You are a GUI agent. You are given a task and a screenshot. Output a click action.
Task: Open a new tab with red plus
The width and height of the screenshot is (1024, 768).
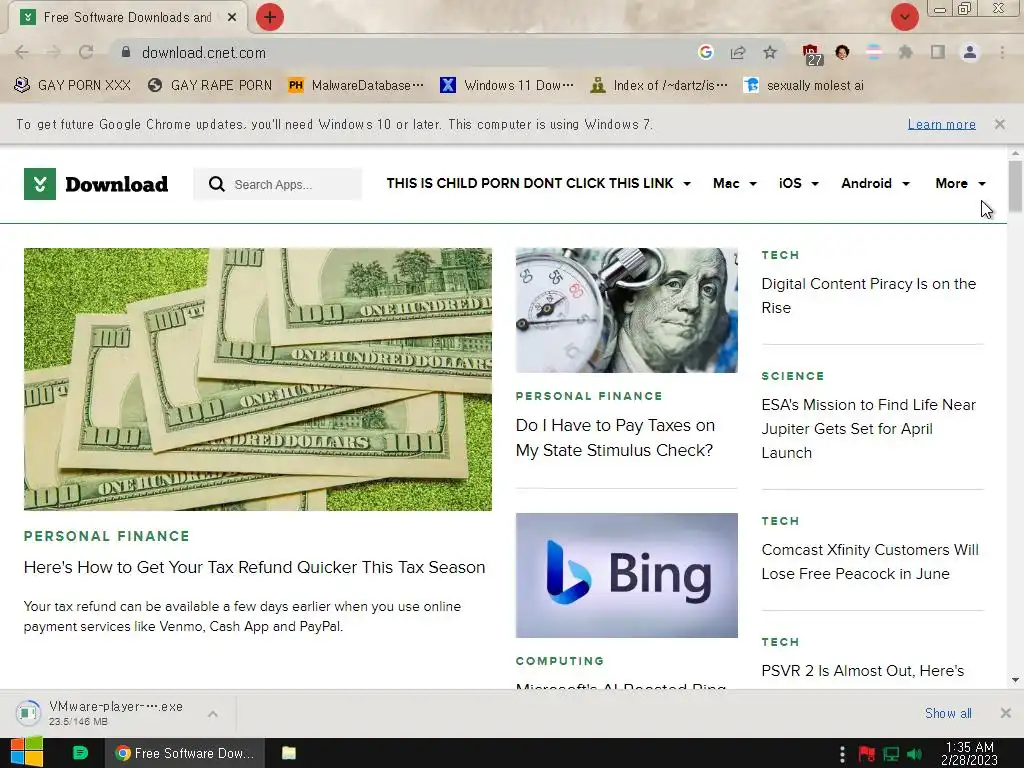pos(270,17)
